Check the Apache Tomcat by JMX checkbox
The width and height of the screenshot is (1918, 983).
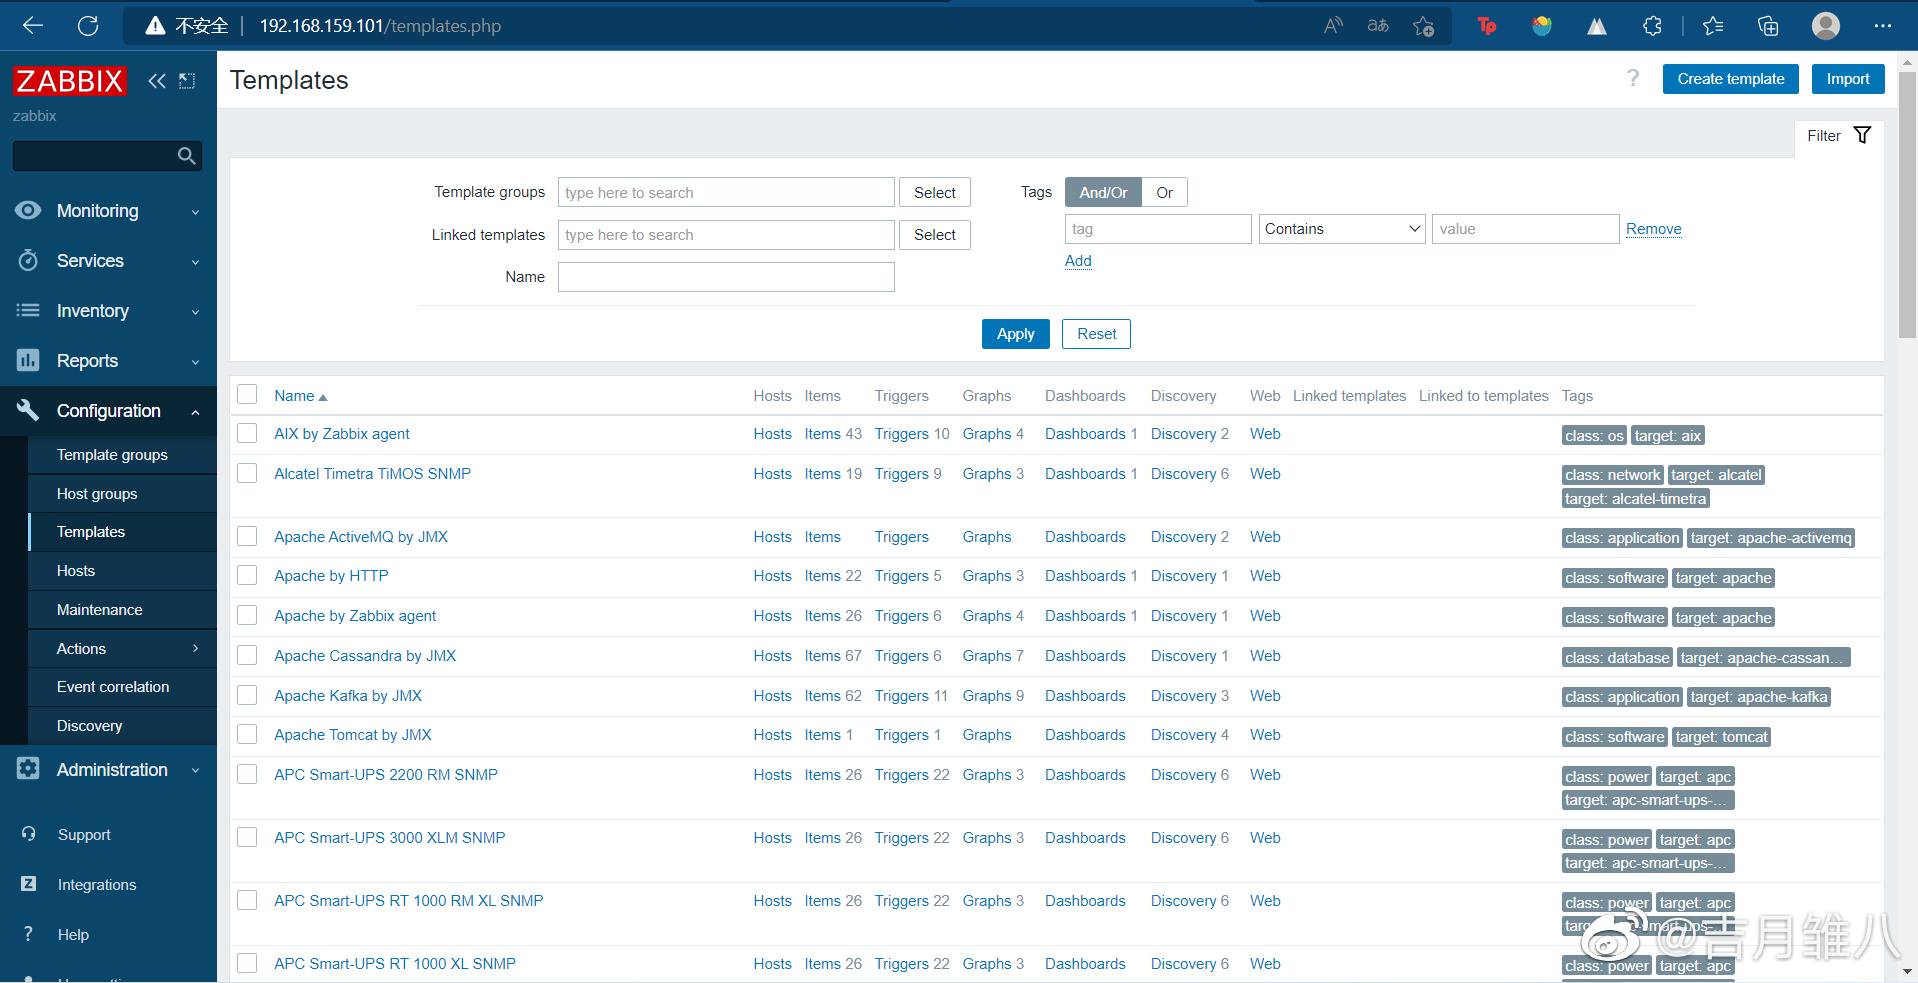point(247,734)
